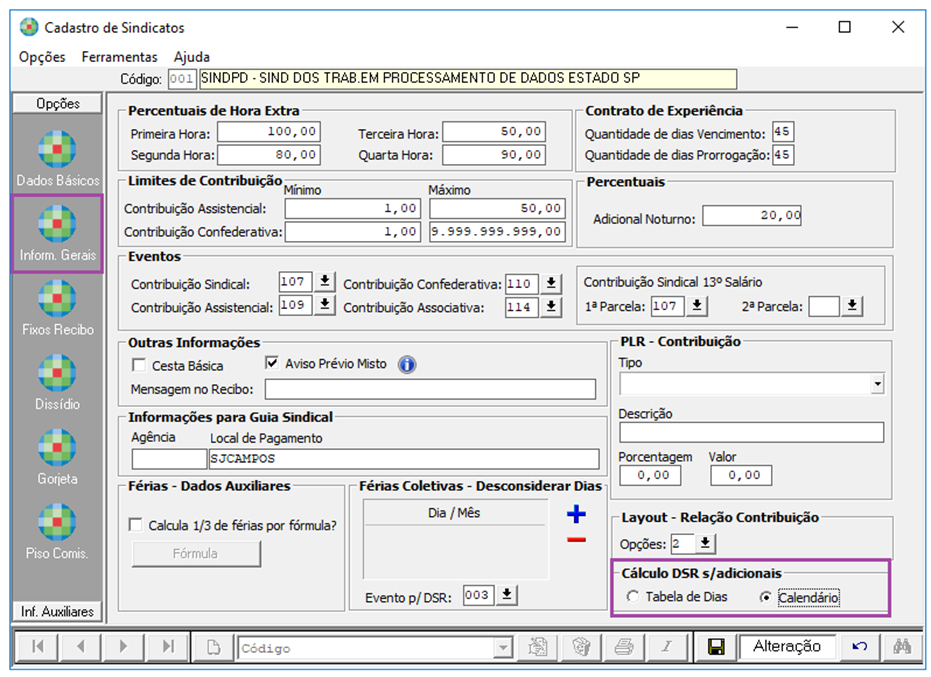Click the Adicional Noturno field
Viewport: 931px width, 677px height.
pyautogui.click(x=752, y=216)
